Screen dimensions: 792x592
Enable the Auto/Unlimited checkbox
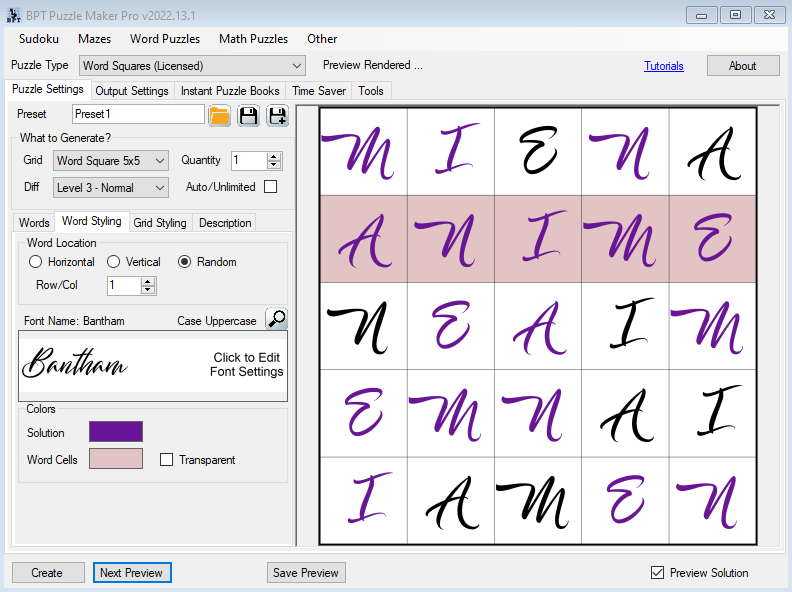pos(270,187)
